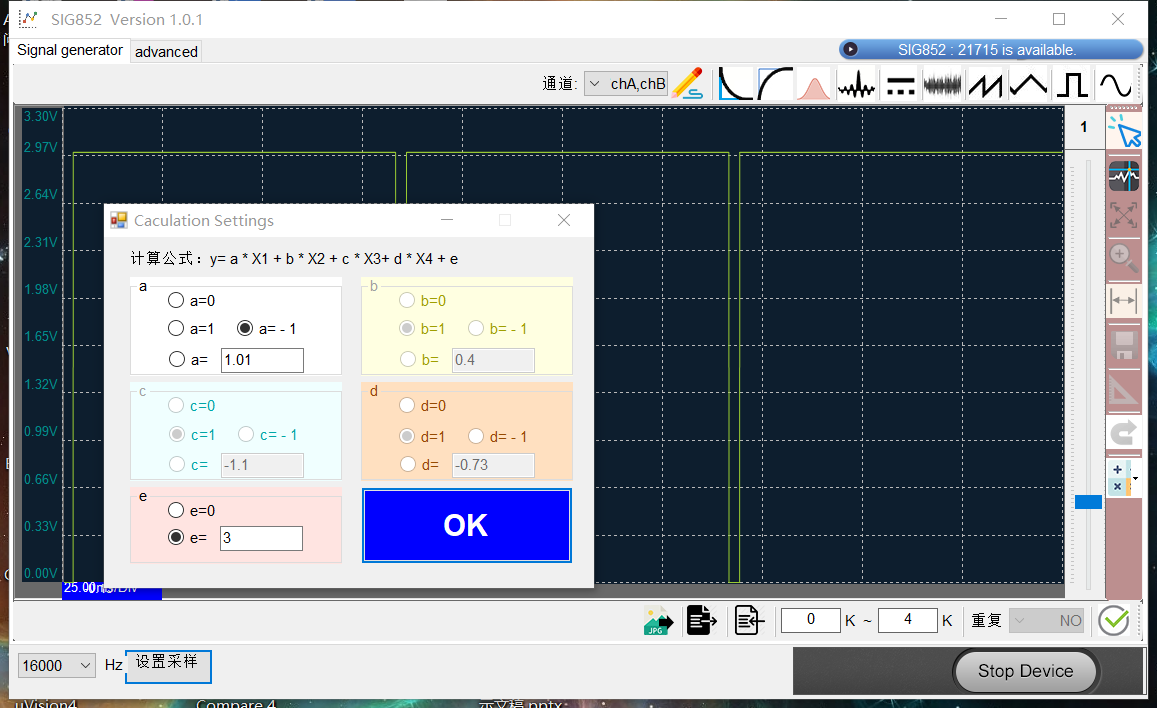Switch to the advanced tab
This screenshot has width=1157, height=708.
166,52
